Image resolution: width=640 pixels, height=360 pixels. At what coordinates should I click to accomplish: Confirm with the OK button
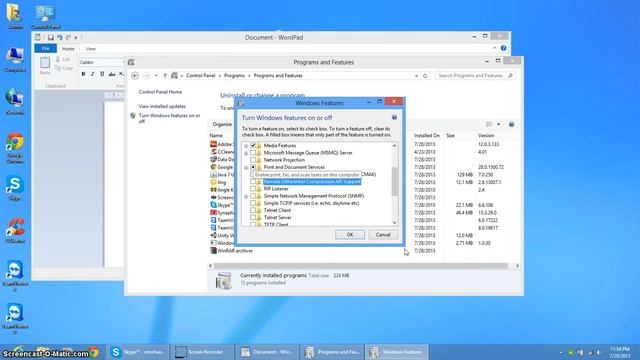[x=350, y=235]
